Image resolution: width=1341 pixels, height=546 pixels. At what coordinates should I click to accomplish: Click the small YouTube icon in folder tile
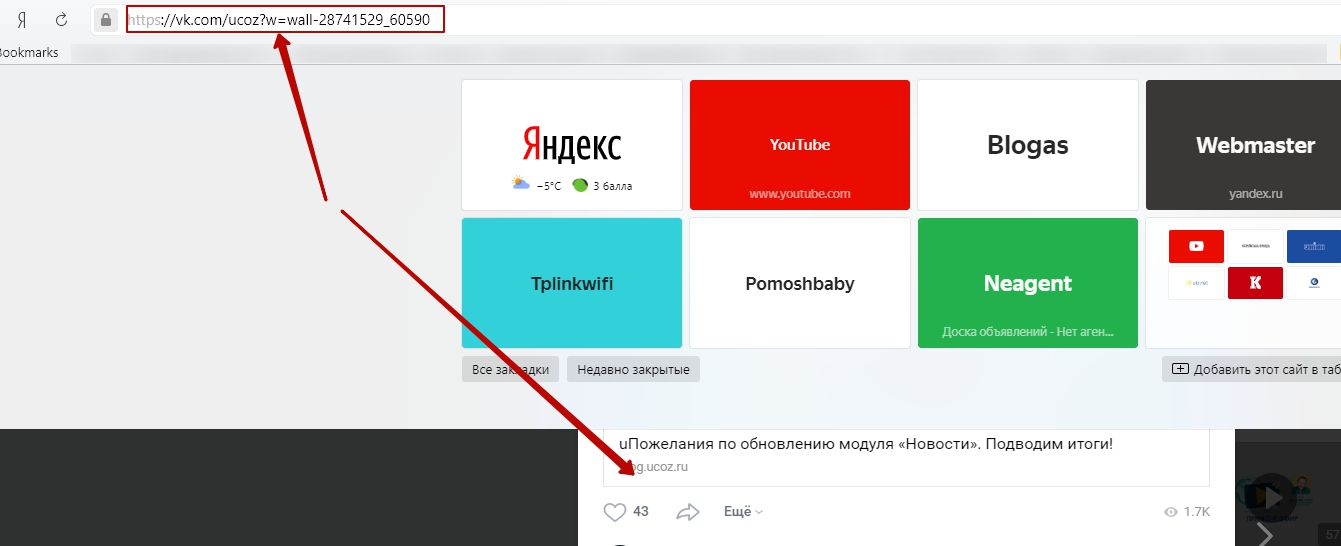1195,246
